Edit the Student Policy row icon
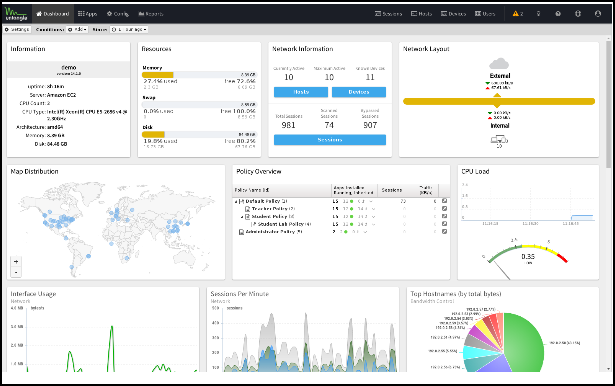The image size is (615, 386). [x=444, y=216]
